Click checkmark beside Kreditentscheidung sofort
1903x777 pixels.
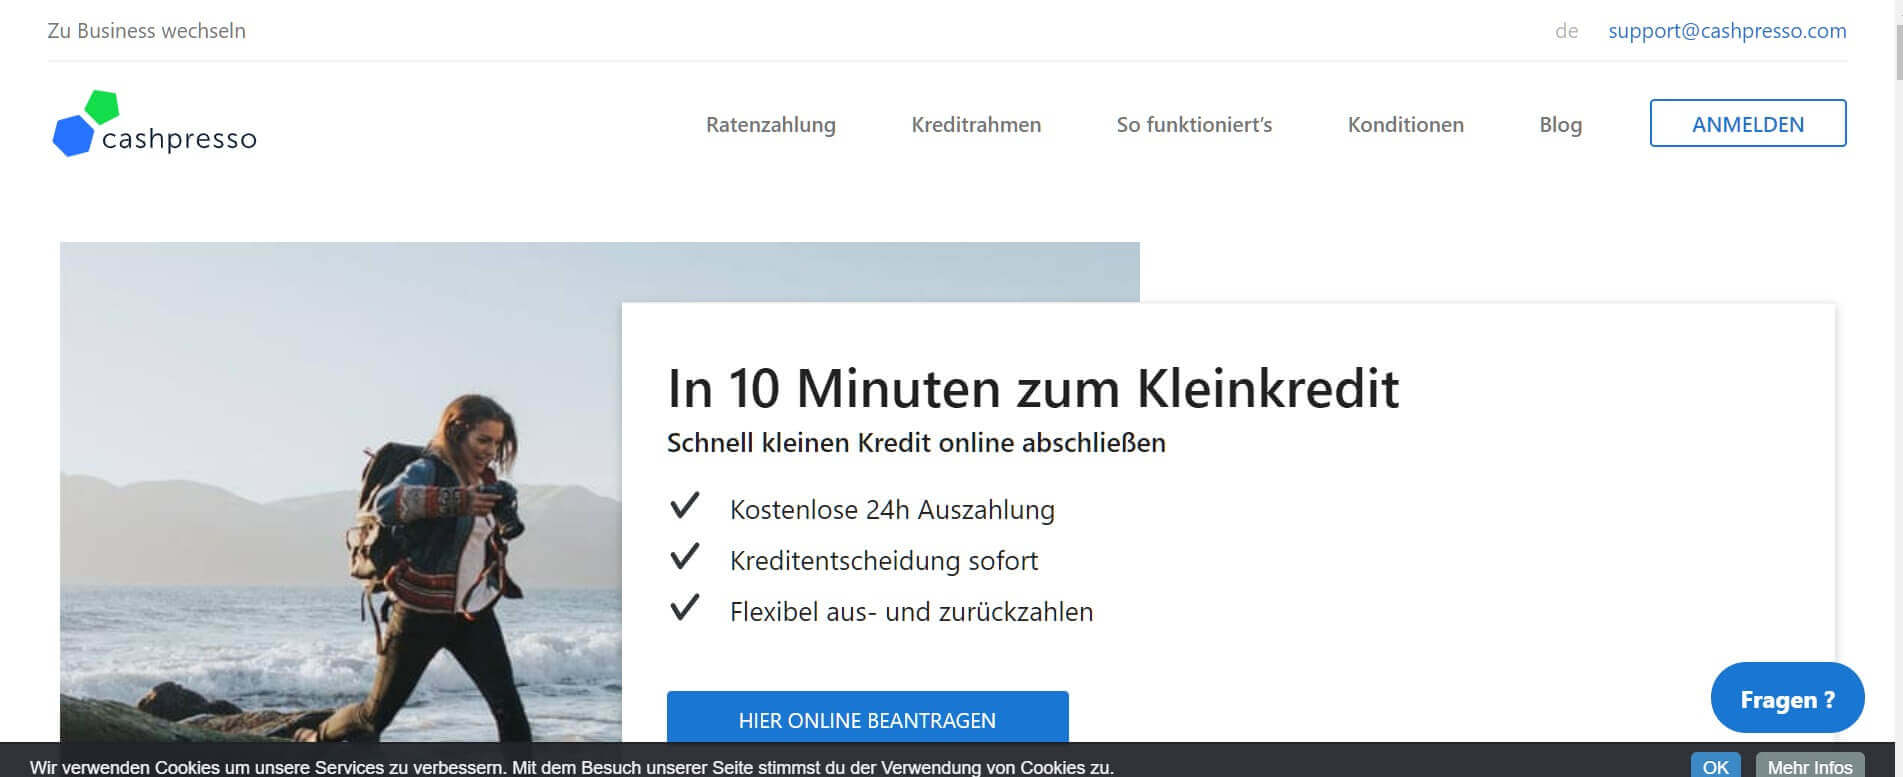(x=685, y=557)
